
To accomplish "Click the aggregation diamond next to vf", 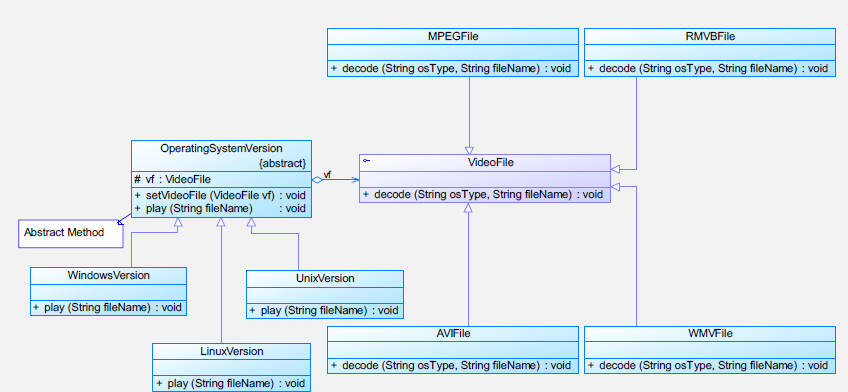I will (317, 180).
